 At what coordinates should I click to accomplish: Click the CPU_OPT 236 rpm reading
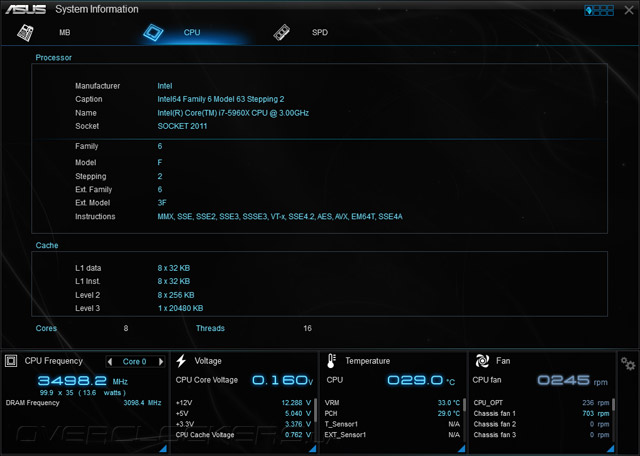pyautogui.click(x=596, y=403)
